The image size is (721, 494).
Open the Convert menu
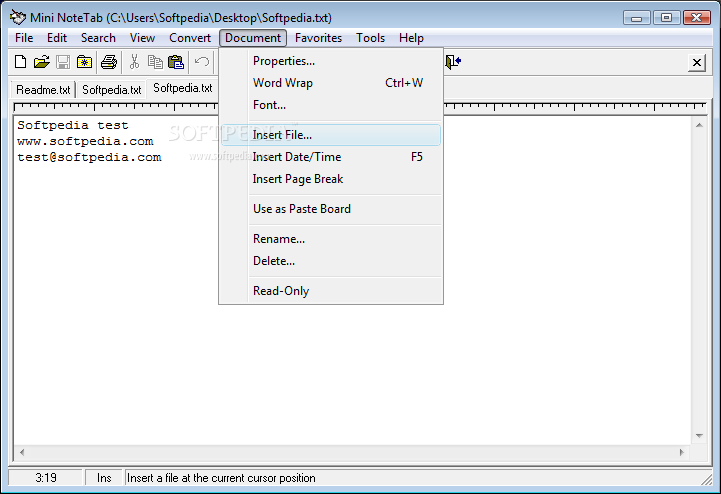pos(190,38)
